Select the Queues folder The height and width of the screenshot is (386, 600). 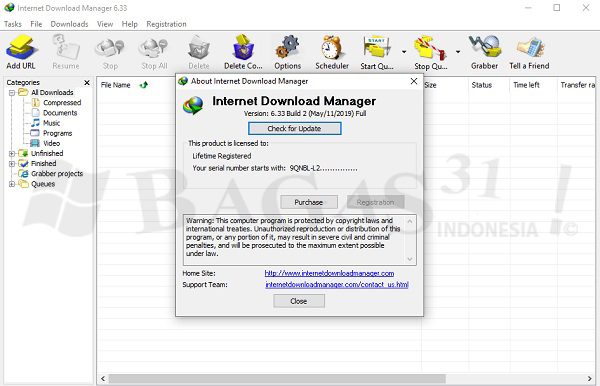point(37,184)
